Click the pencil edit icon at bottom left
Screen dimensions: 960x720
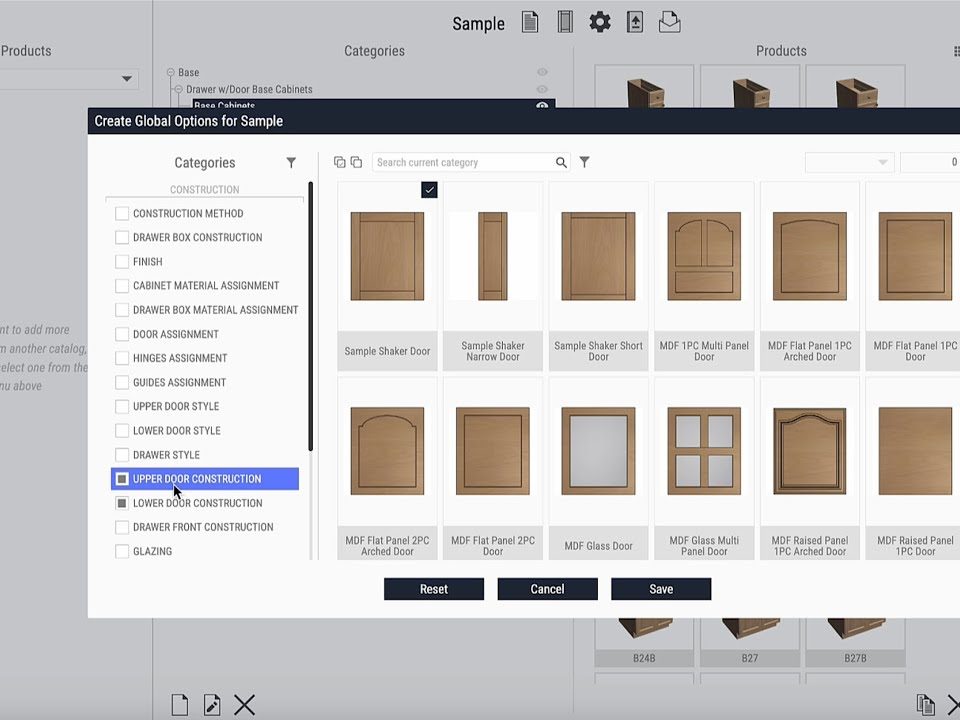click(212, 705)
